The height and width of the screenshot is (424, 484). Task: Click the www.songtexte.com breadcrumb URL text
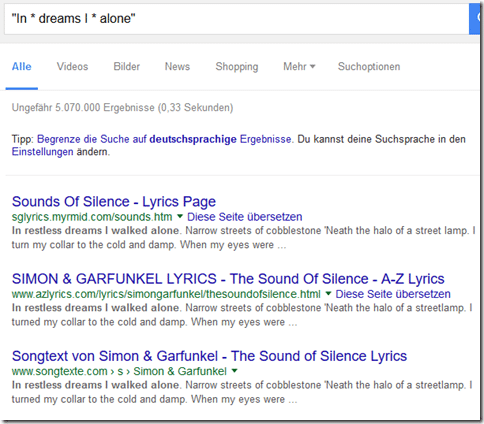pyautogui.click(x=119, y=371)
